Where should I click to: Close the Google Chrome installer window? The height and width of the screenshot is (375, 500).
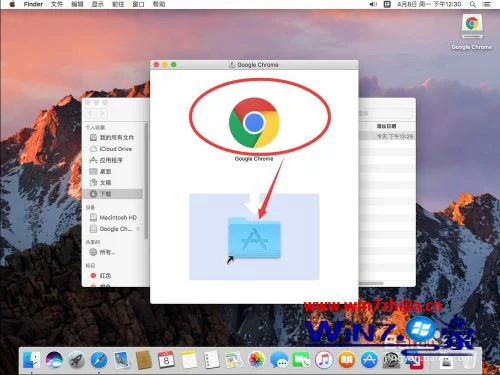(x=156, y=65)
